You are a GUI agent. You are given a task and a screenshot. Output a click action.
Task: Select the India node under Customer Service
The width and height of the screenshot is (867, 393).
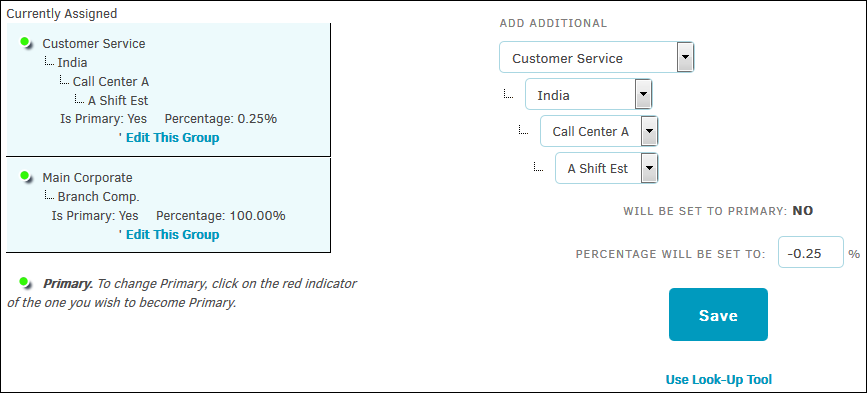coord(72,62)
